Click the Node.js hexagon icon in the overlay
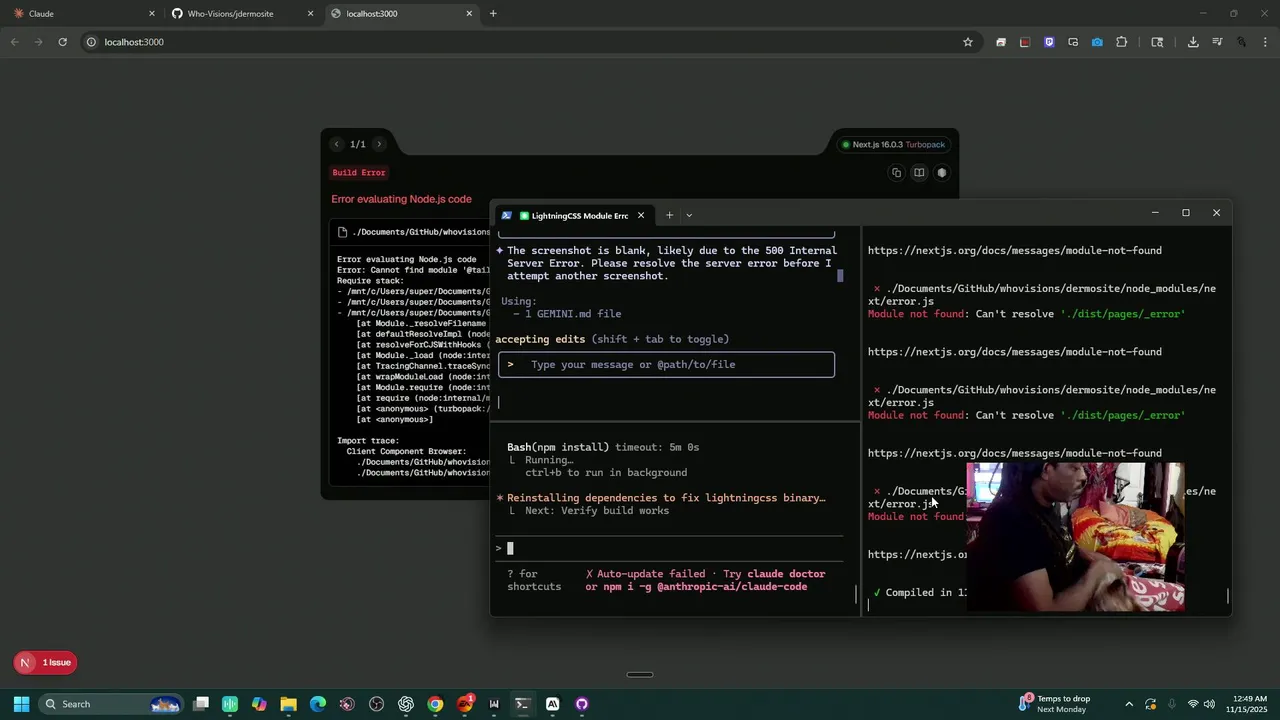This screenshot has height=720, width=1280. tap(942, 173)
